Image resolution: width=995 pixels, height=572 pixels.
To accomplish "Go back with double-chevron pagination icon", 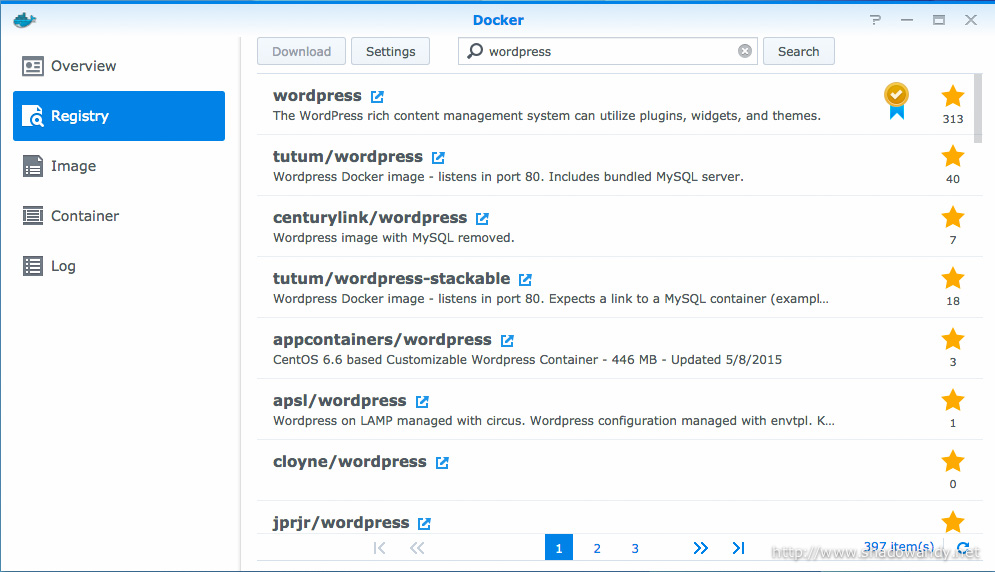I will coord(417,548).
